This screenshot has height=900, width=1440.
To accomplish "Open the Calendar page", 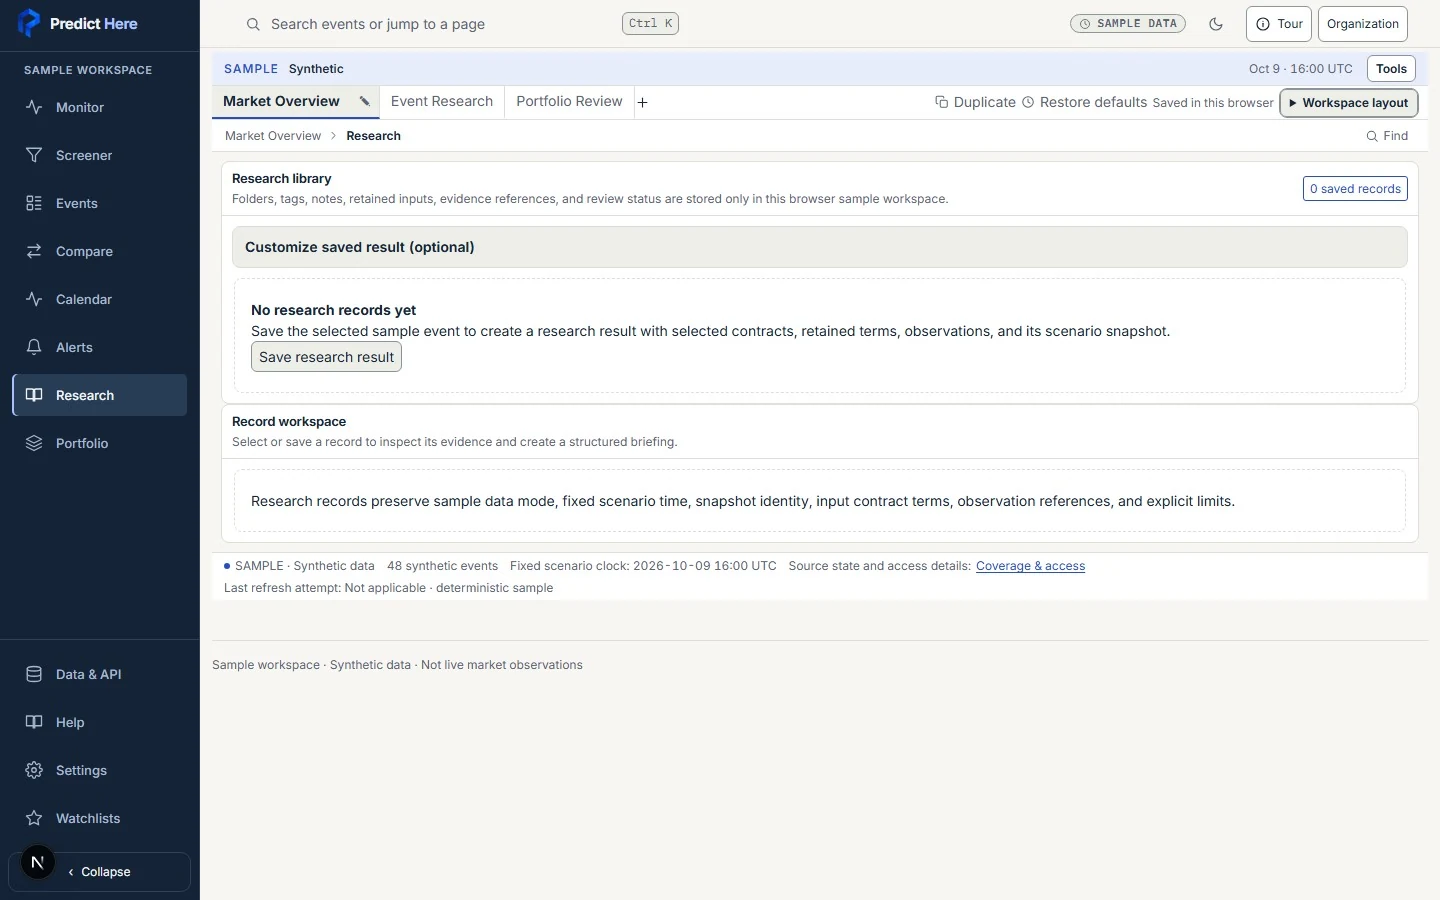I will click(x=100, y=299).
